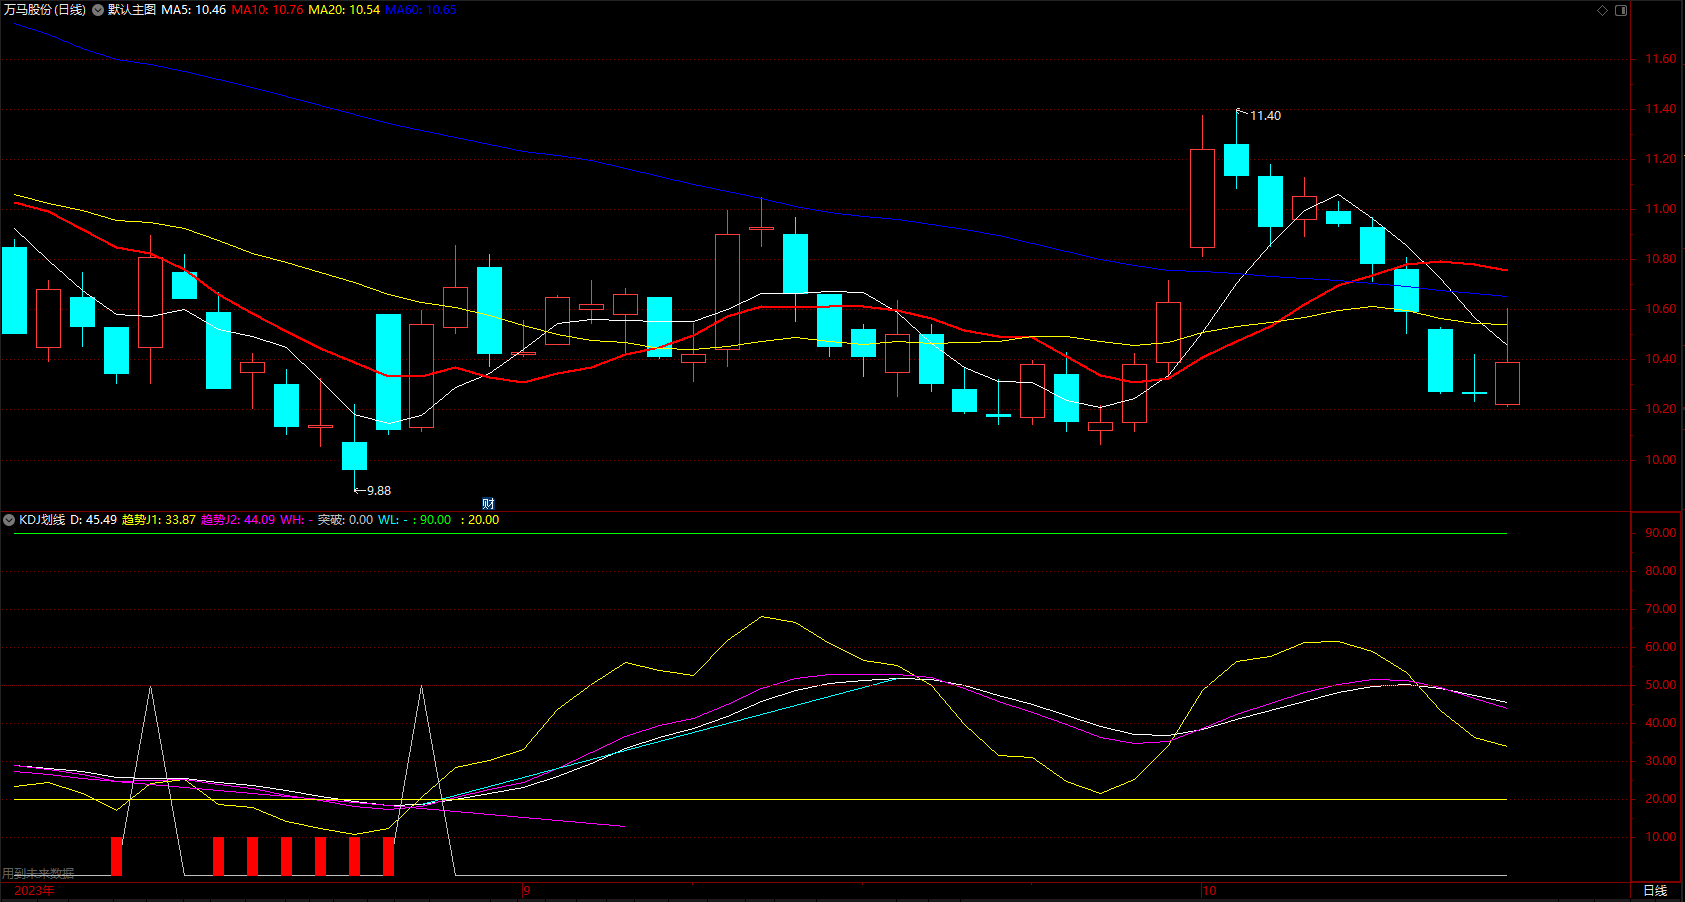Click the 9.88 low price annotation
This screenshot has width=1685, height=902.
click(x=379, y=491)
